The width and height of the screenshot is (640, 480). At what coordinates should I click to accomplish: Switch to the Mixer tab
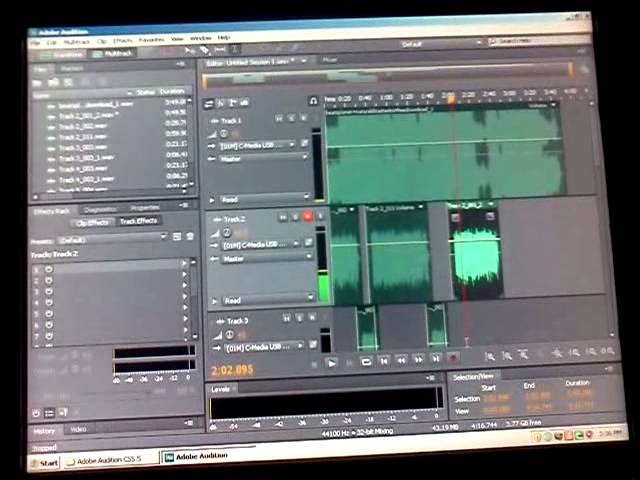click(329, 60)
